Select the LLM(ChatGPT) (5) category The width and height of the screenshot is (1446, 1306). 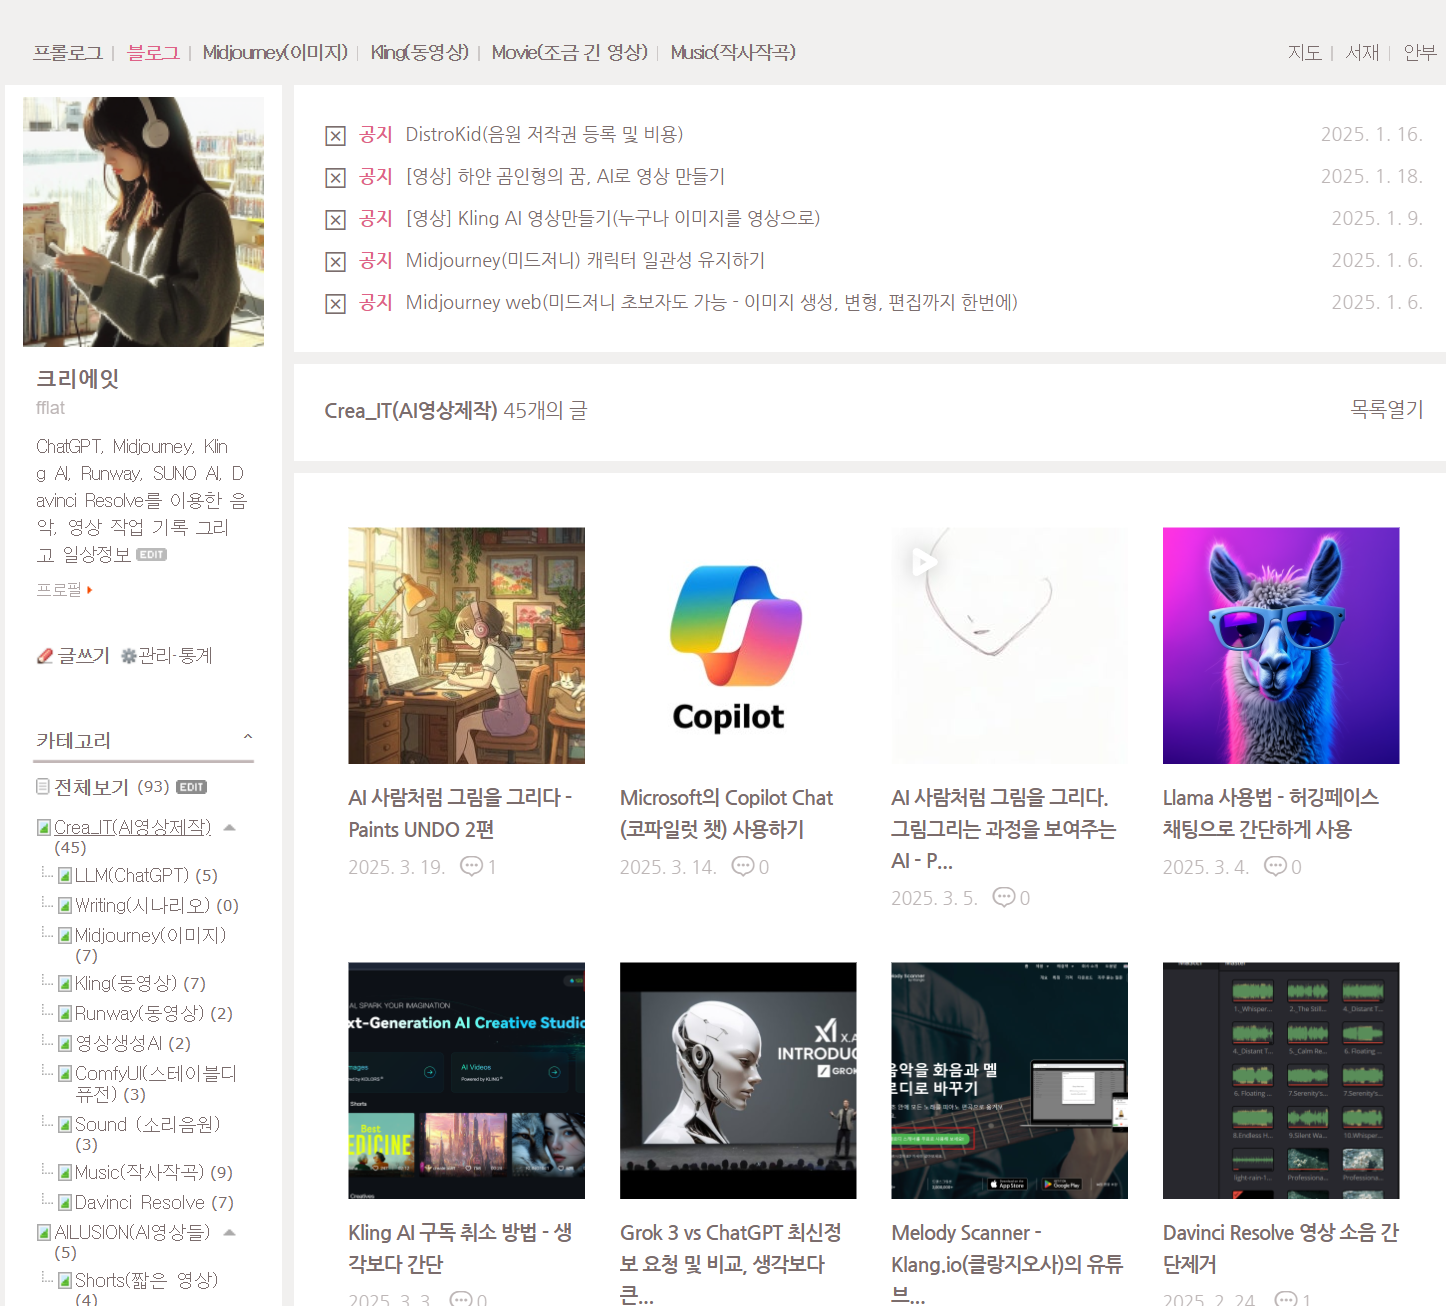[146, 876]
